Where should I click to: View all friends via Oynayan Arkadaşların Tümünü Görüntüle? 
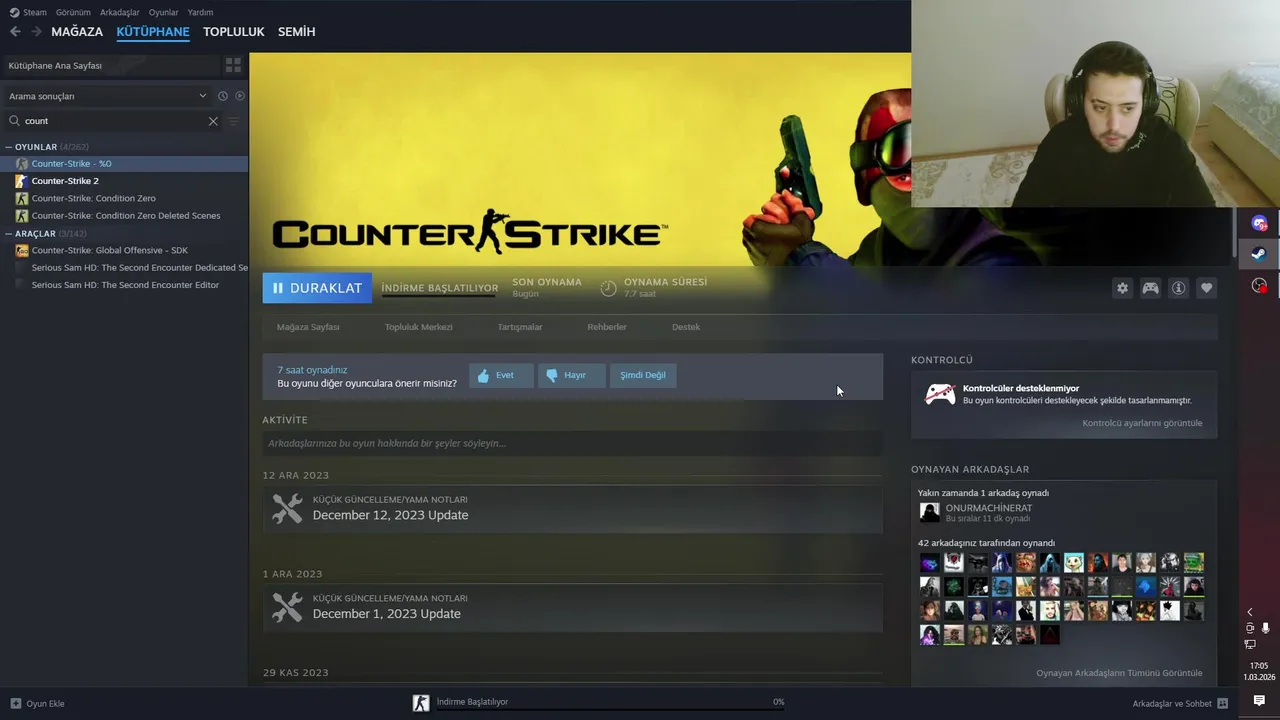tap(1119, 673)
